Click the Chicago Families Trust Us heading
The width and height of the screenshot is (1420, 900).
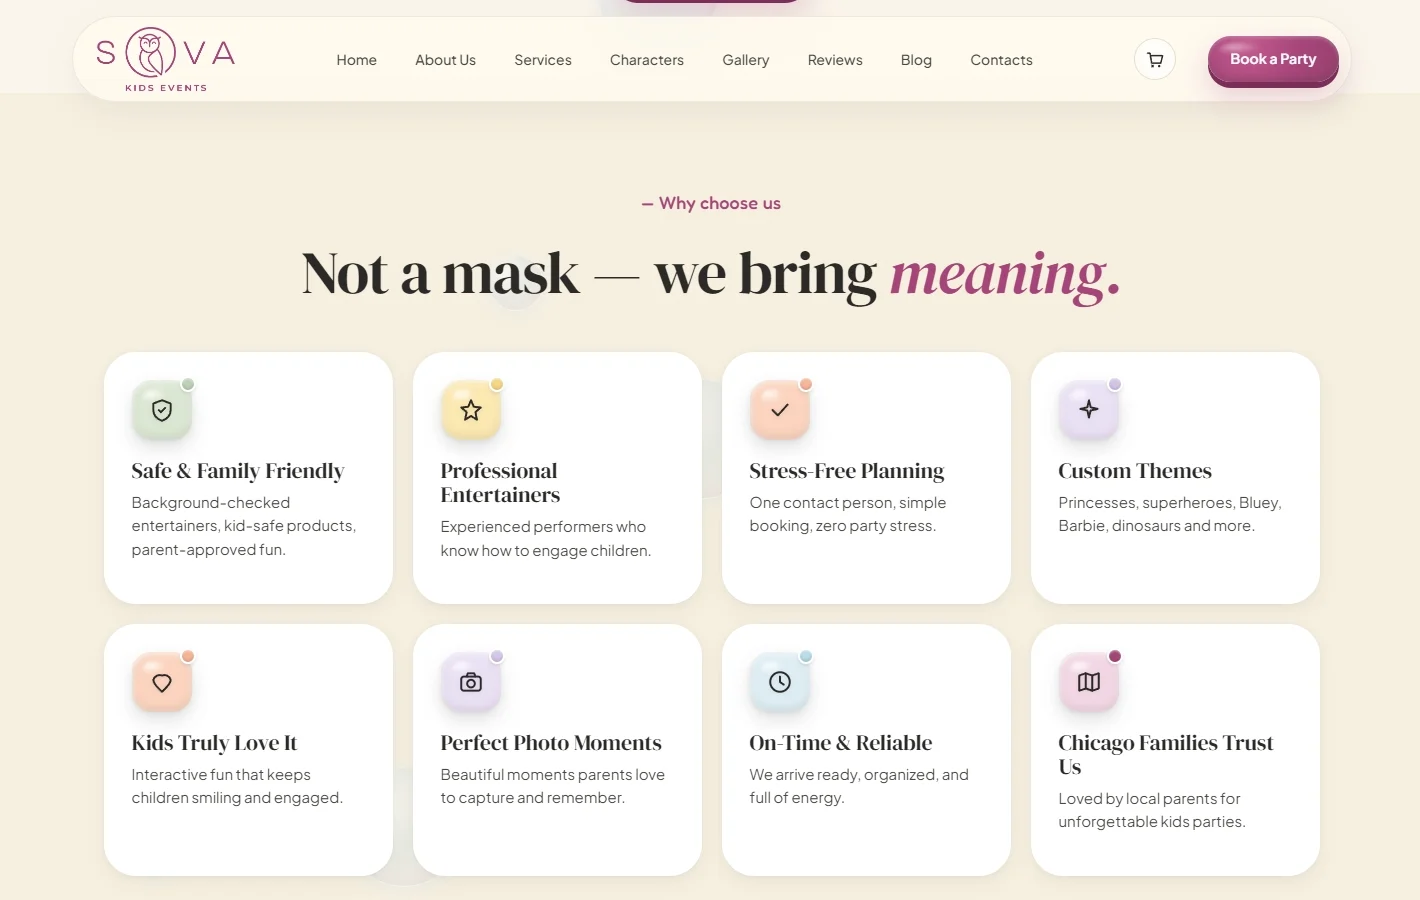click(x=1166, y=755)
